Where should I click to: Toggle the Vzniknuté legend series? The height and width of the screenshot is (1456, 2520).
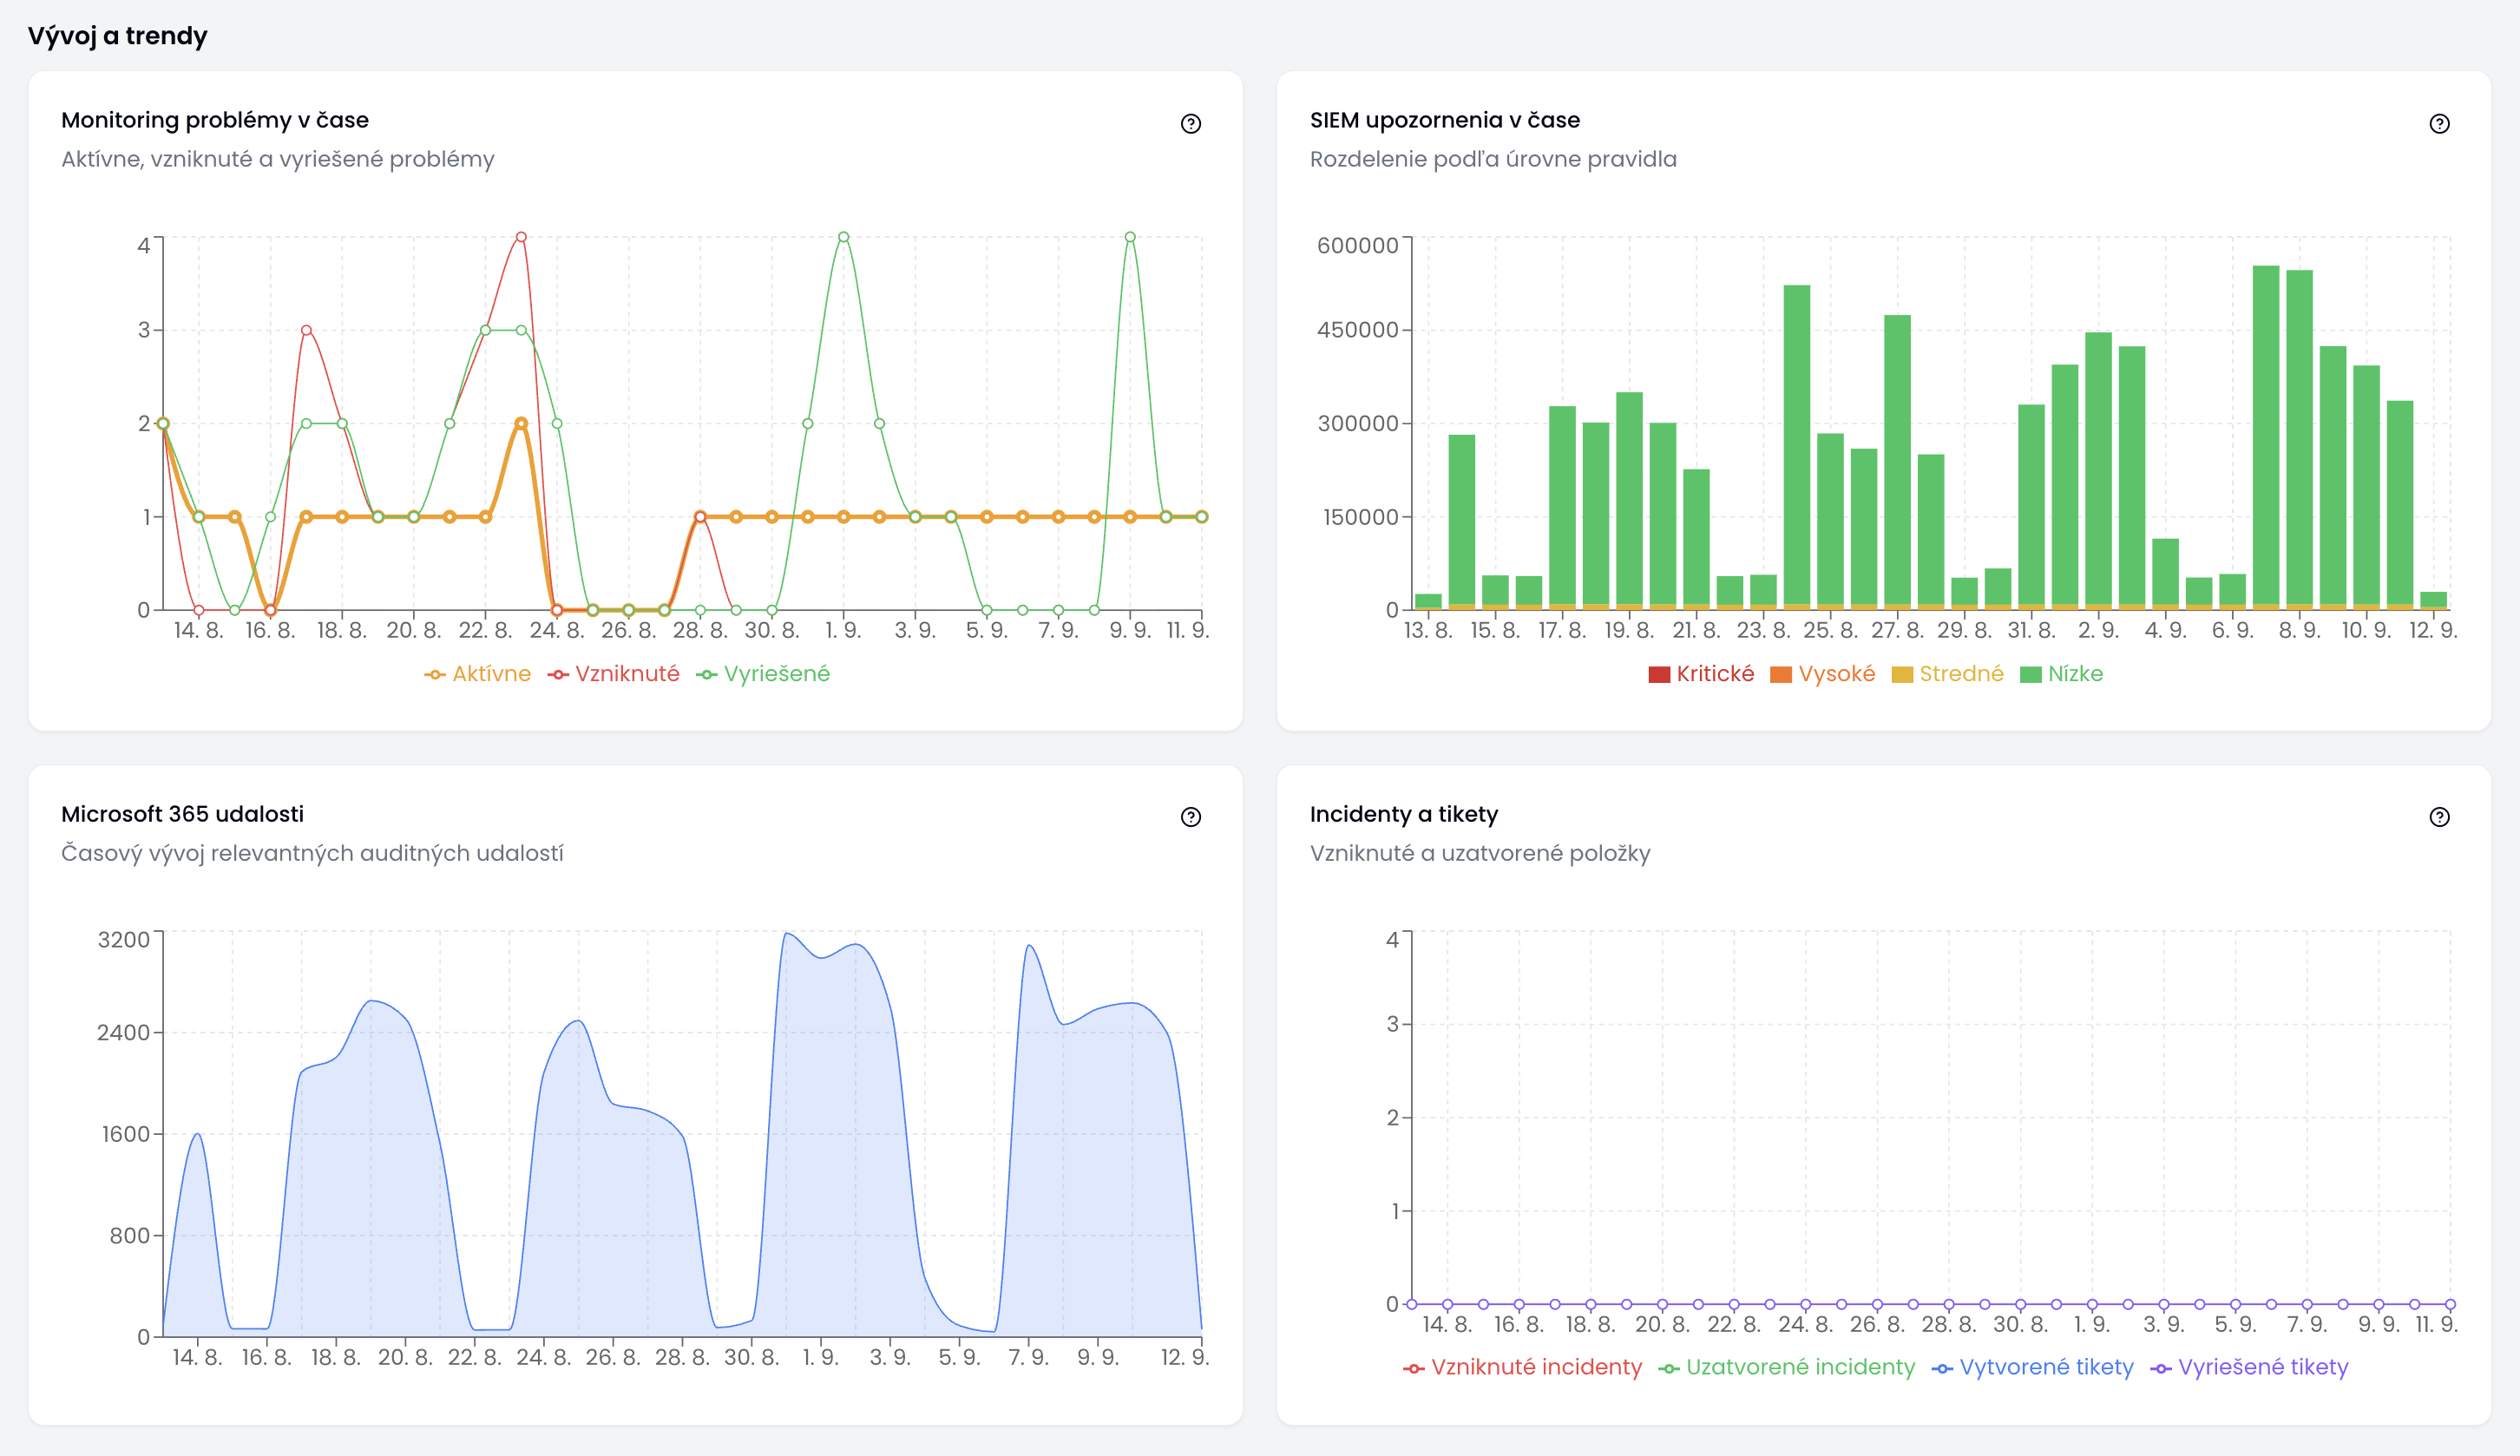613,674
